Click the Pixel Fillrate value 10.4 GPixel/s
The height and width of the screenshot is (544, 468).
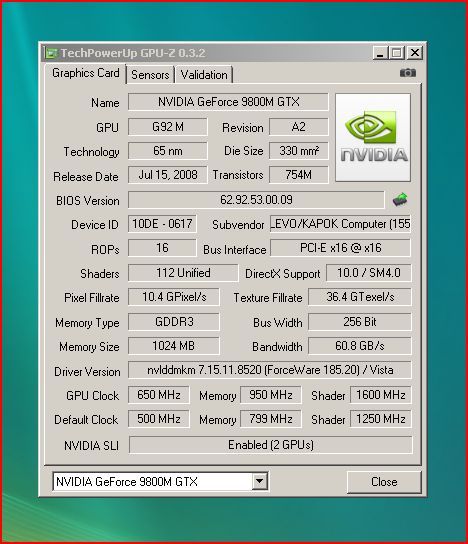174,297
